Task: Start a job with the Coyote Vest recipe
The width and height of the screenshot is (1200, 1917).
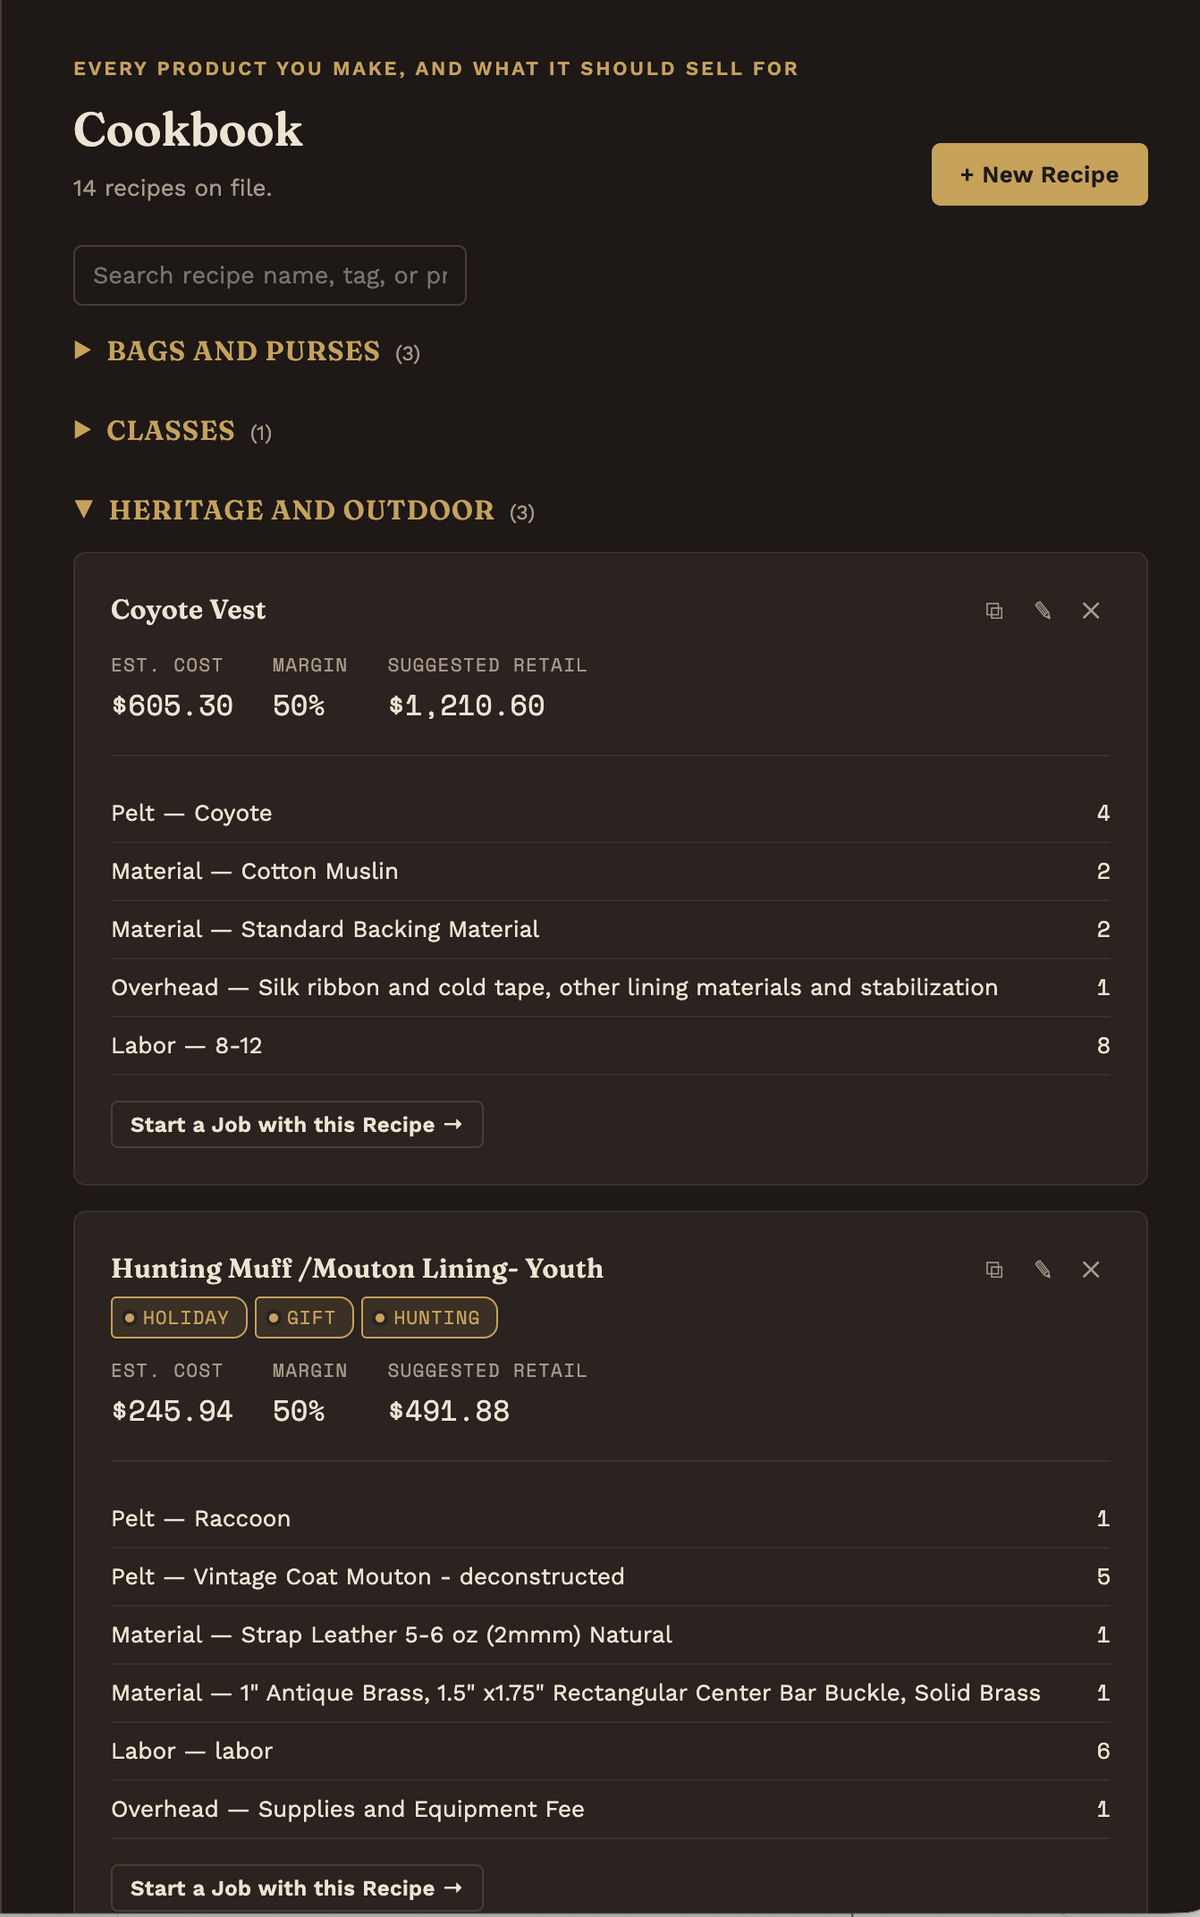Action: 297,1124
